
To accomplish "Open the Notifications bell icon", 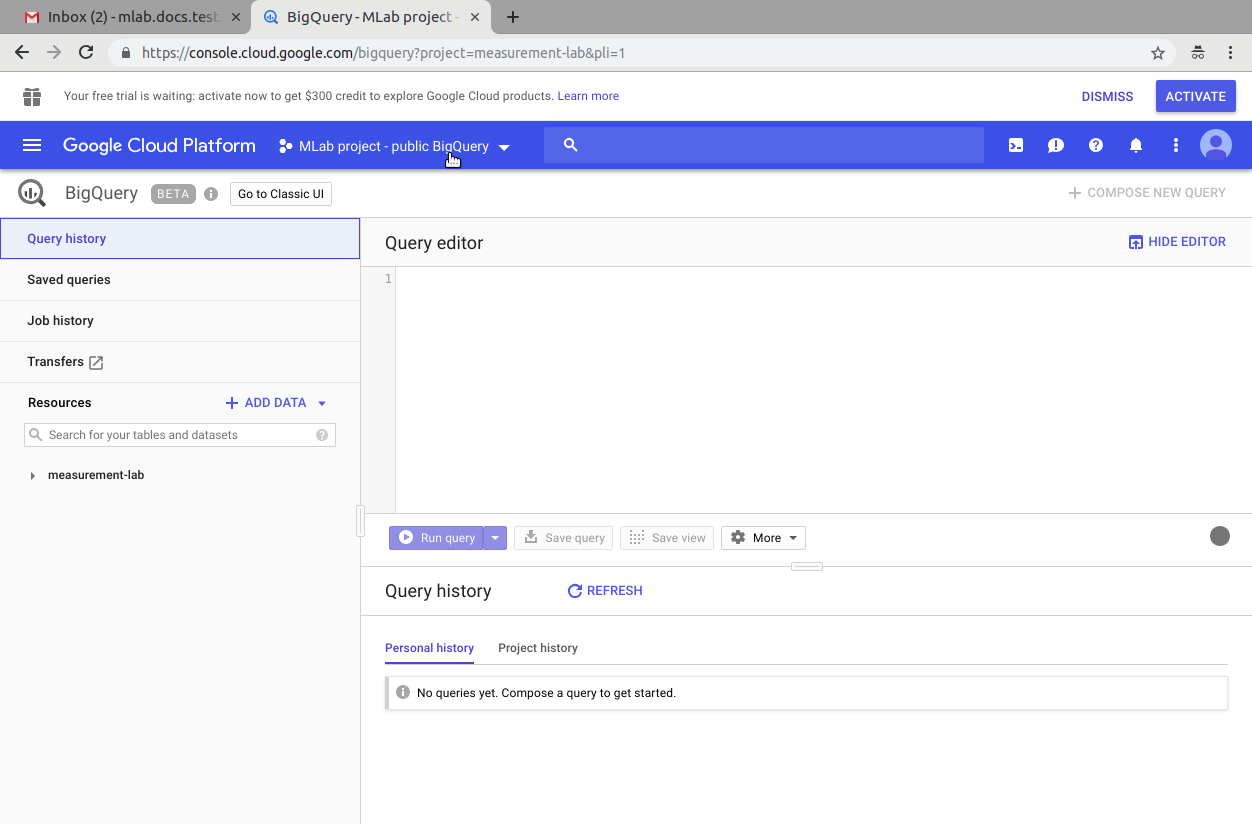I will click(x=1135, y=145).
